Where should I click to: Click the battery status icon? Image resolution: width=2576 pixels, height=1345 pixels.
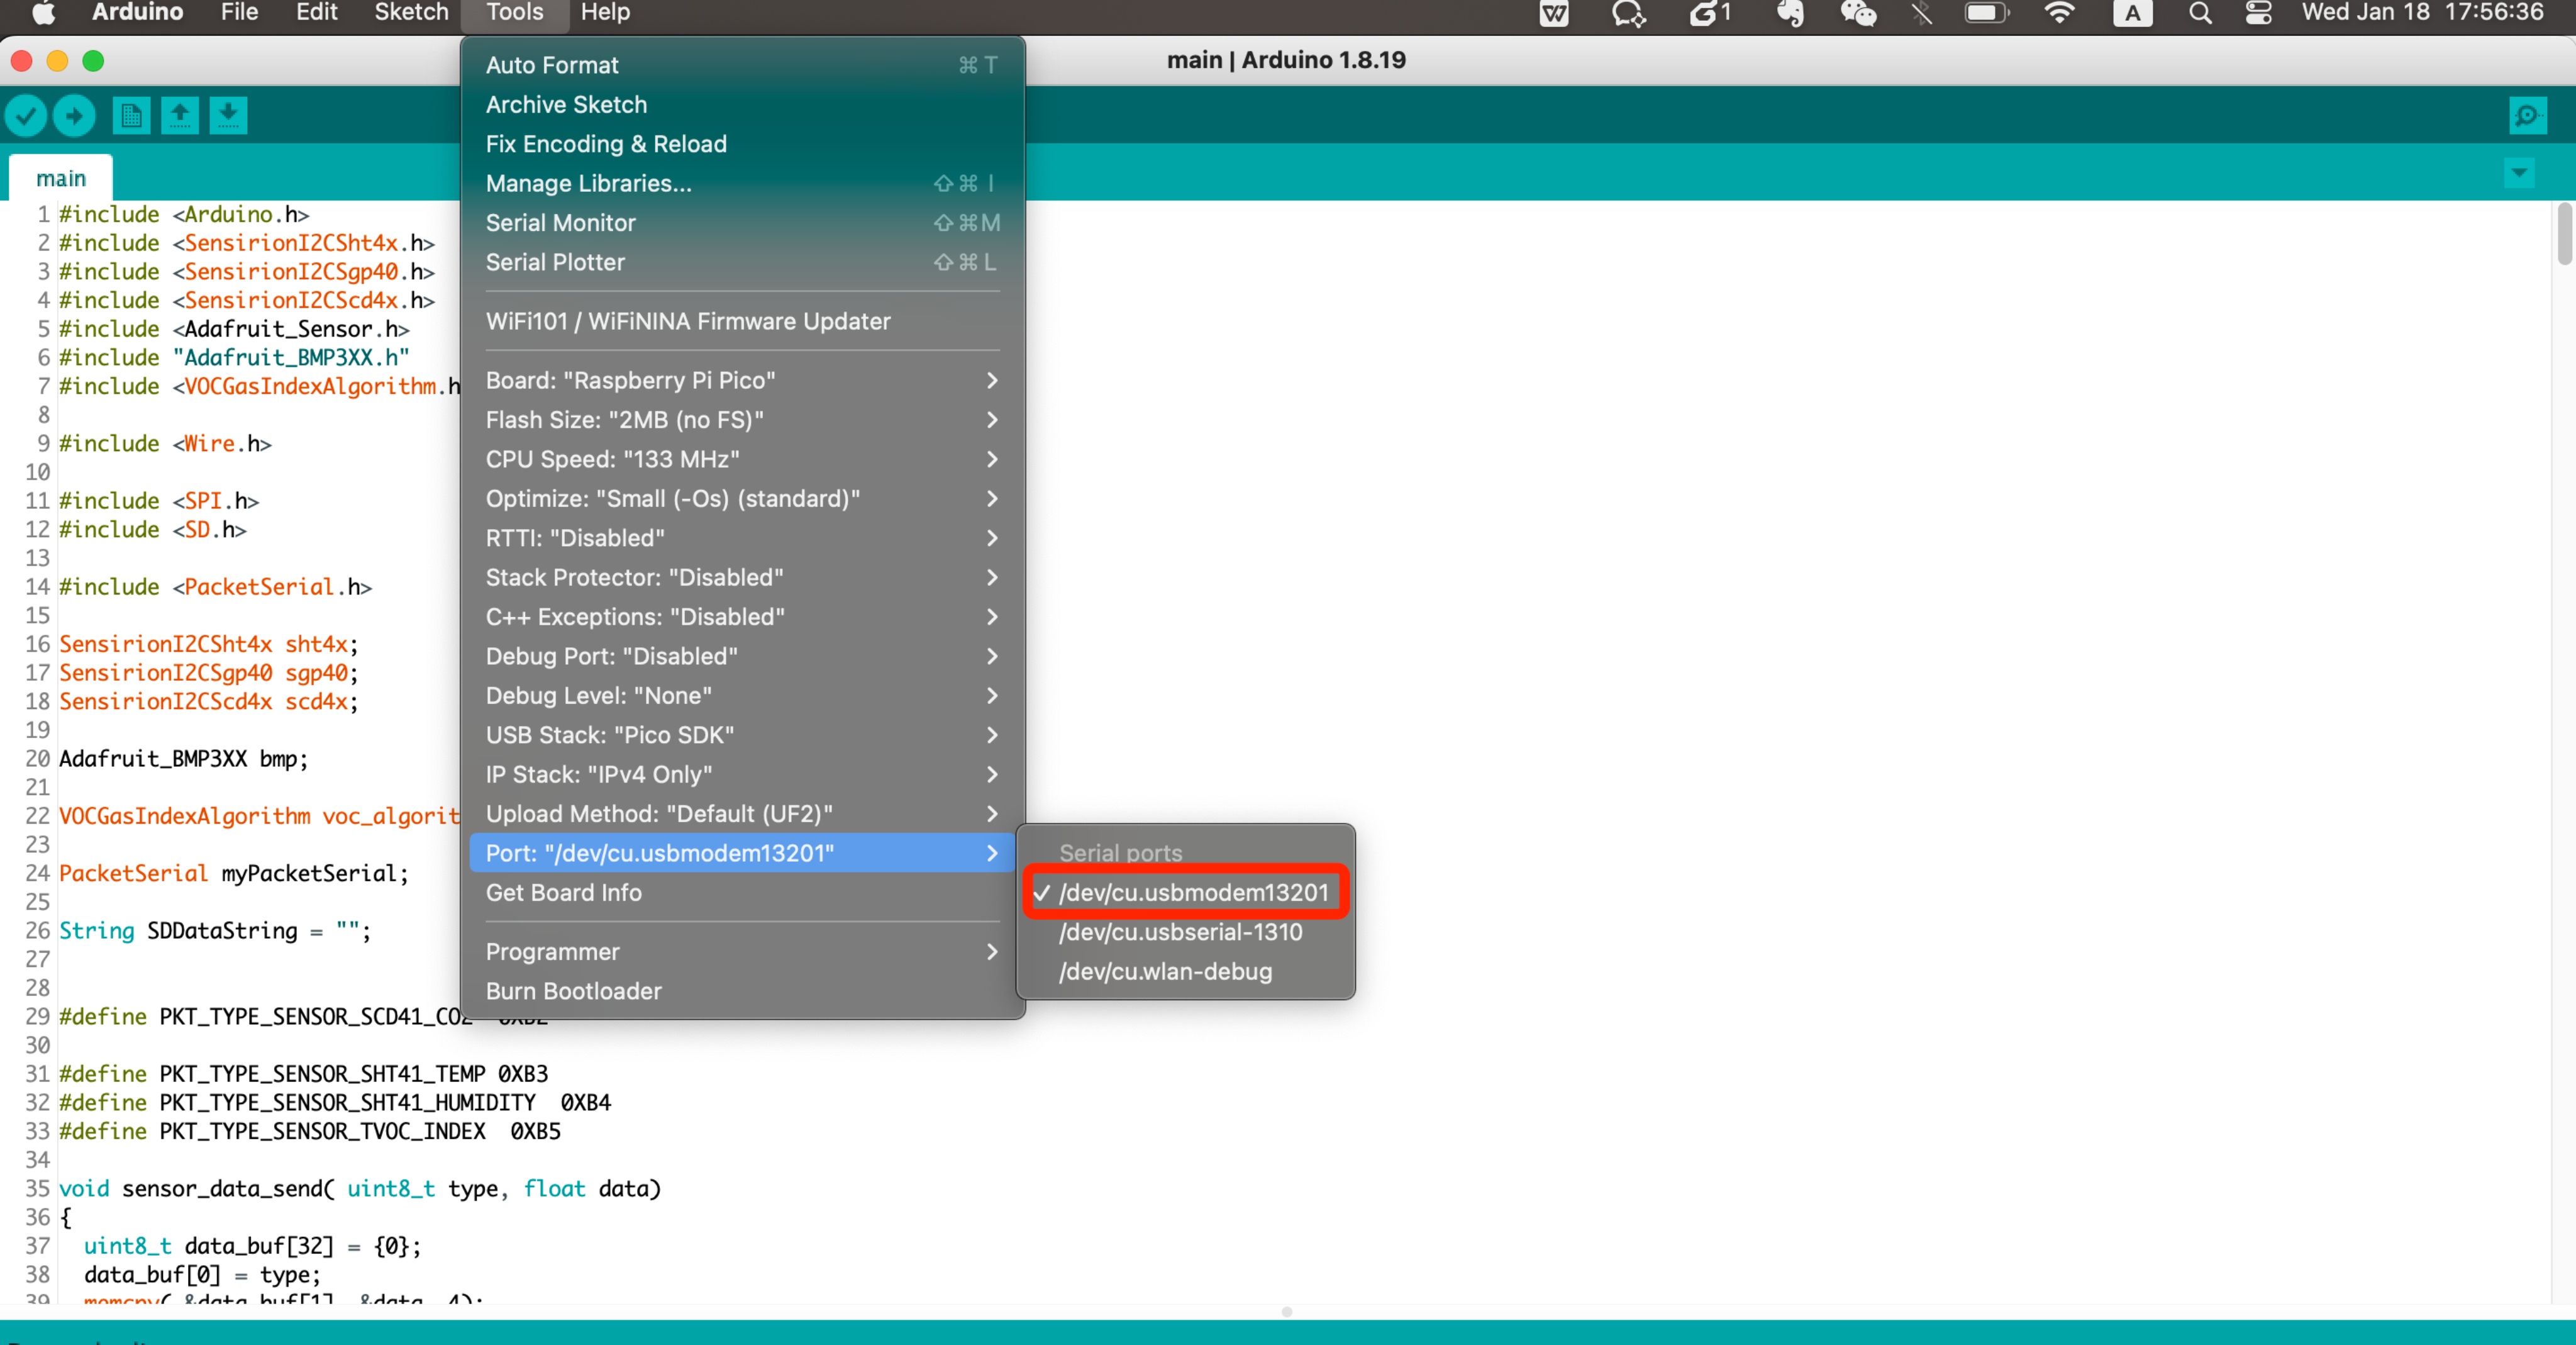point(1986,13)
